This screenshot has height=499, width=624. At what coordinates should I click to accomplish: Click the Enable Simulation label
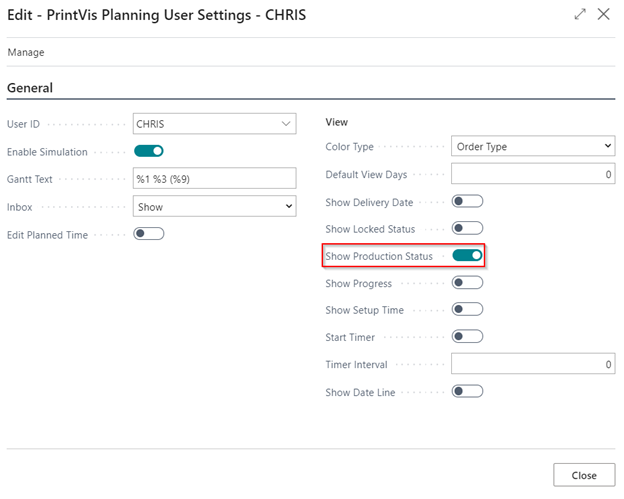click(47, 152)
